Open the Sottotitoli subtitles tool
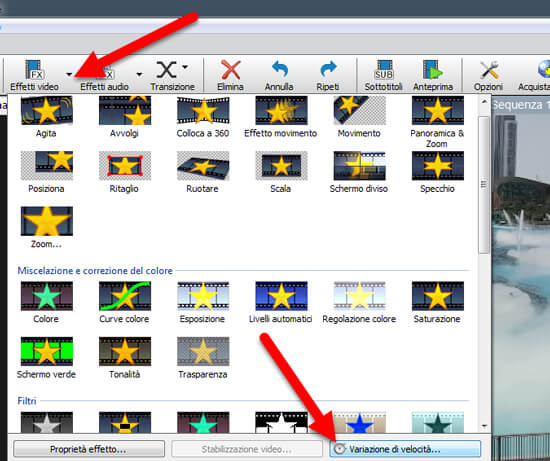The height and width of the screenshot is (461, 550). point(383,75)
